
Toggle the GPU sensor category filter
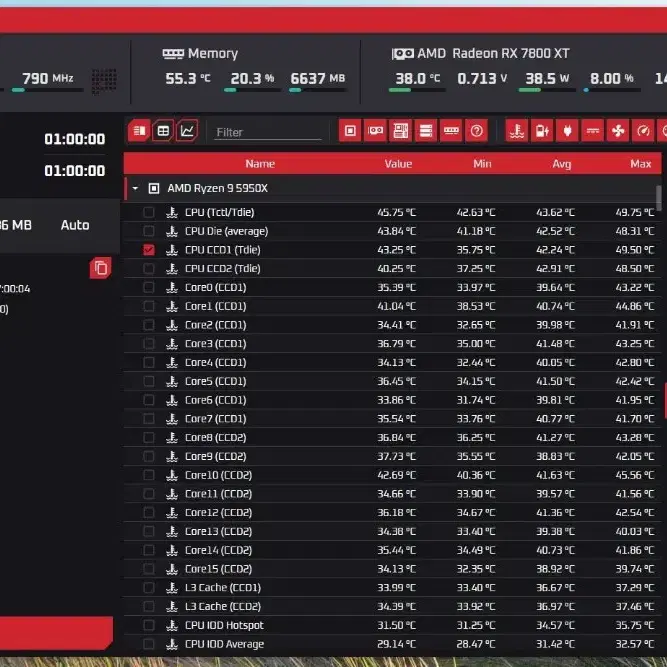pyautogui.click(x=375, y=131)
